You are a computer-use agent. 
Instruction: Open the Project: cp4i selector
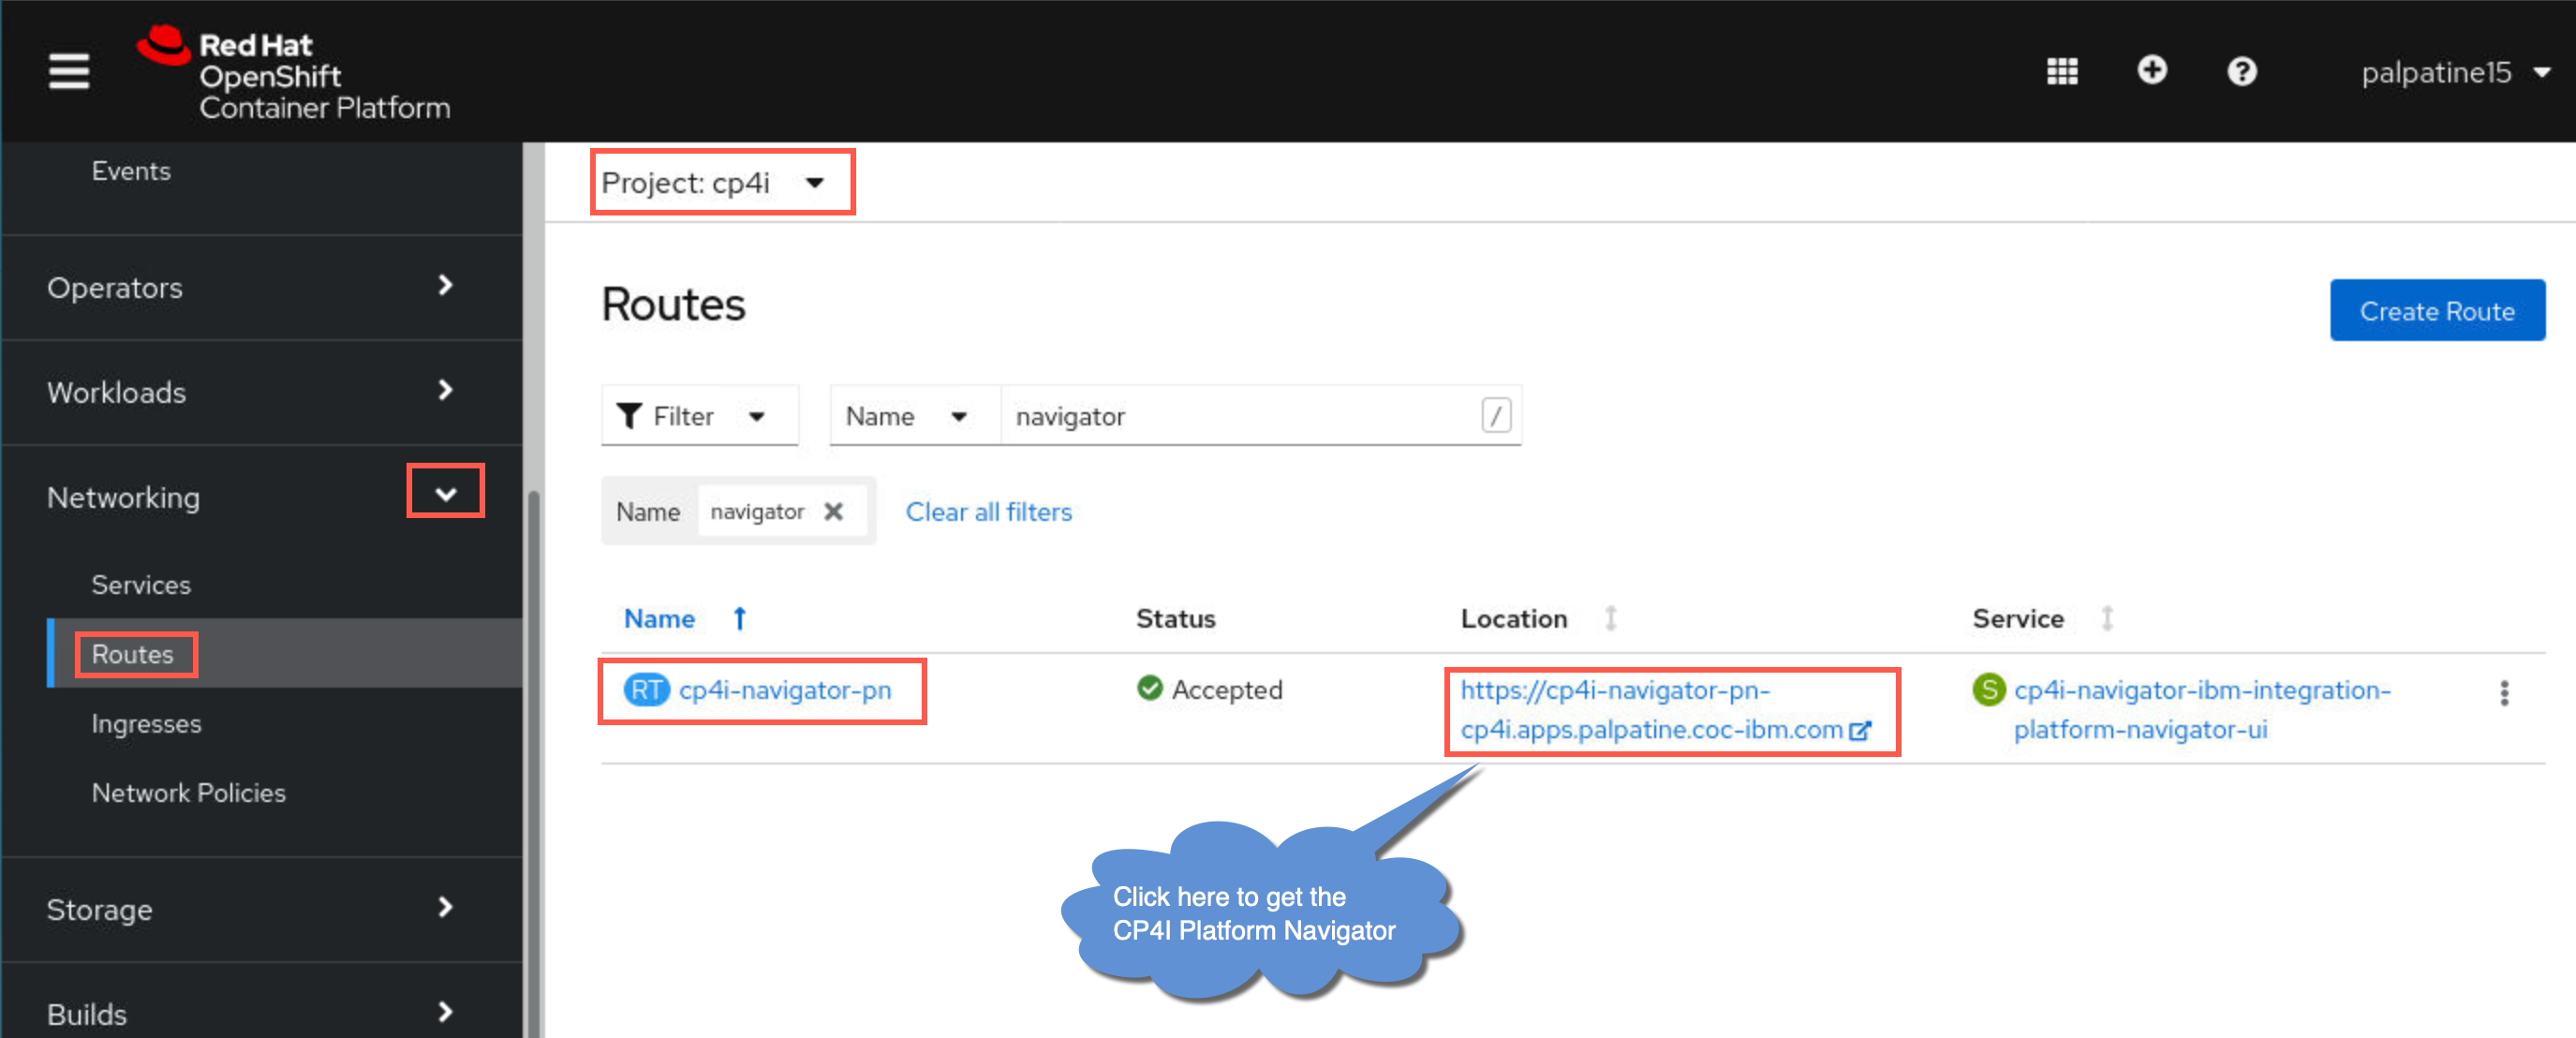[714, 183]
